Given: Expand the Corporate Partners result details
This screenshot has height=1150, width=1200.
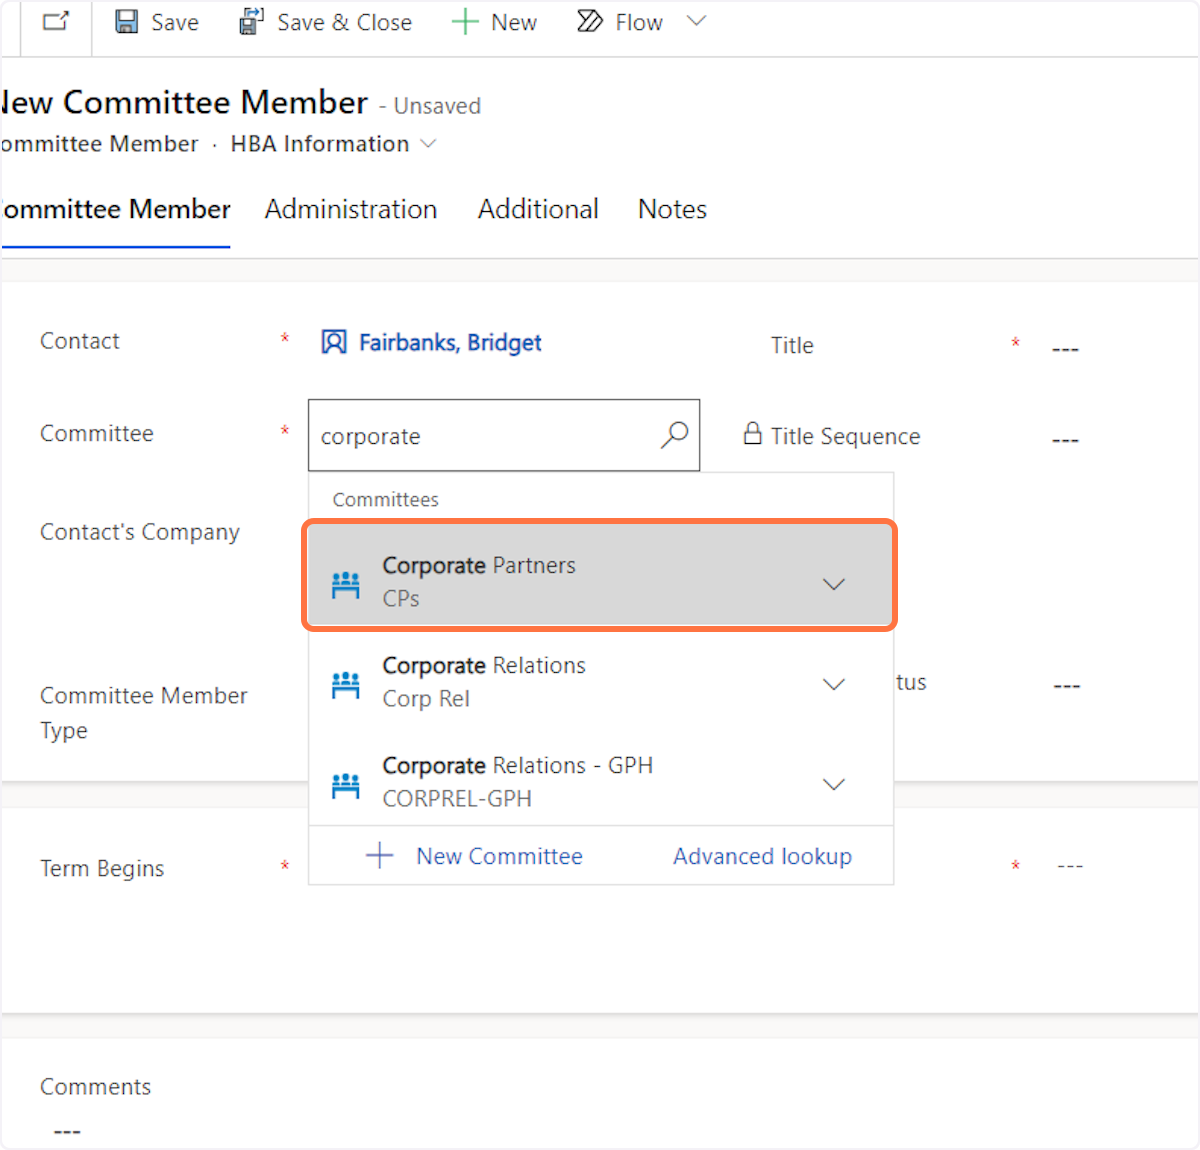Looking at the screenshot, I should point(834,584).
